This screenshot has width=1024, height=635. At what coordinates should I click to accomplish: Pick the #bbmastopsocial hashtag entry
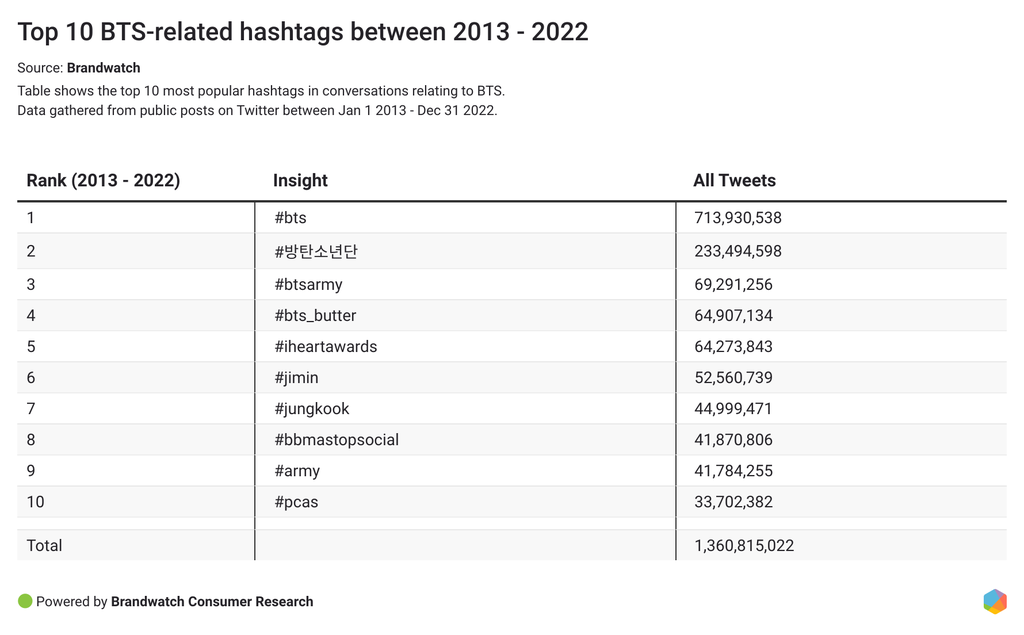pyautogui.click(x=336, y=440)
